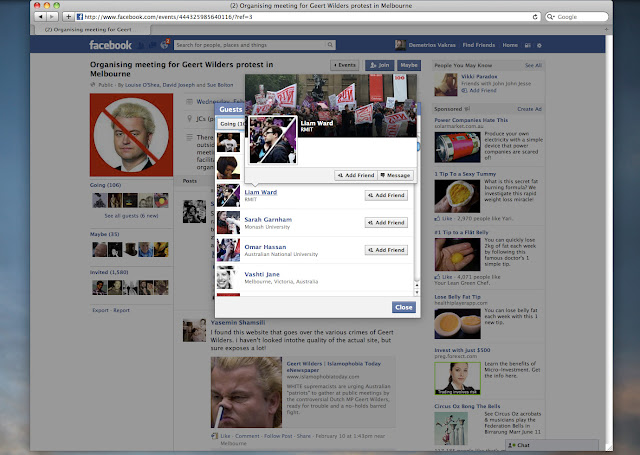This screenshot has width=640, height=455.
Task: Click Vashti Jane's guest thumbnail
Action: pyautogui.click(x=228, y=277)
